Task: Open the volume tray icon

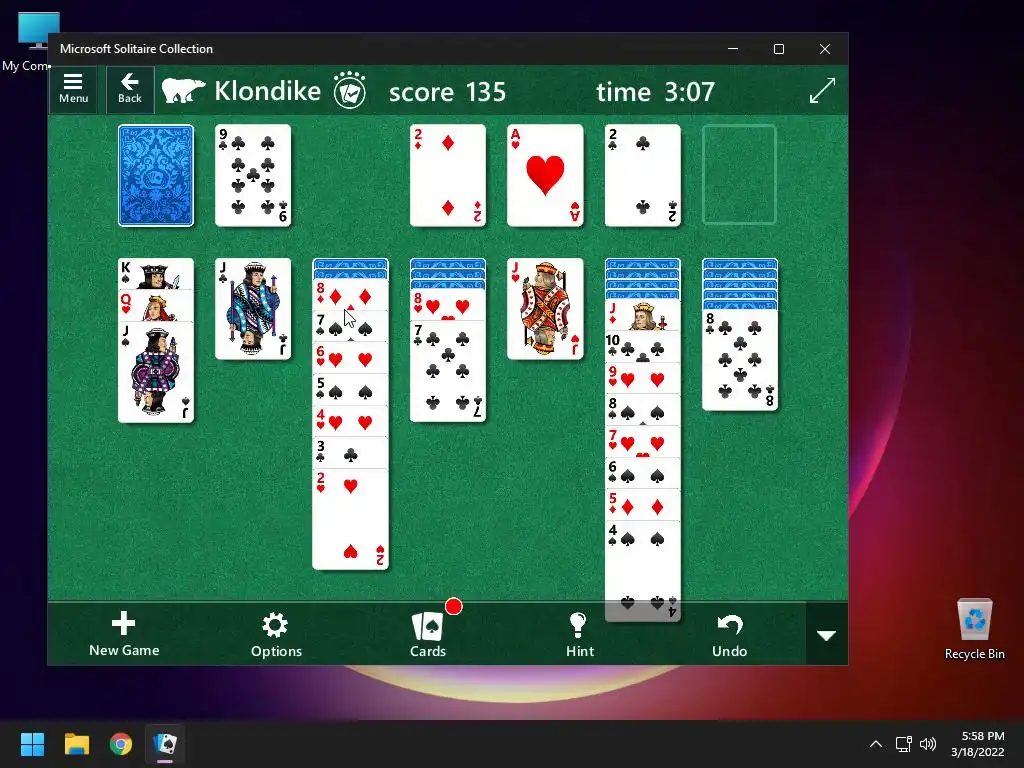Action: (927, 744)
